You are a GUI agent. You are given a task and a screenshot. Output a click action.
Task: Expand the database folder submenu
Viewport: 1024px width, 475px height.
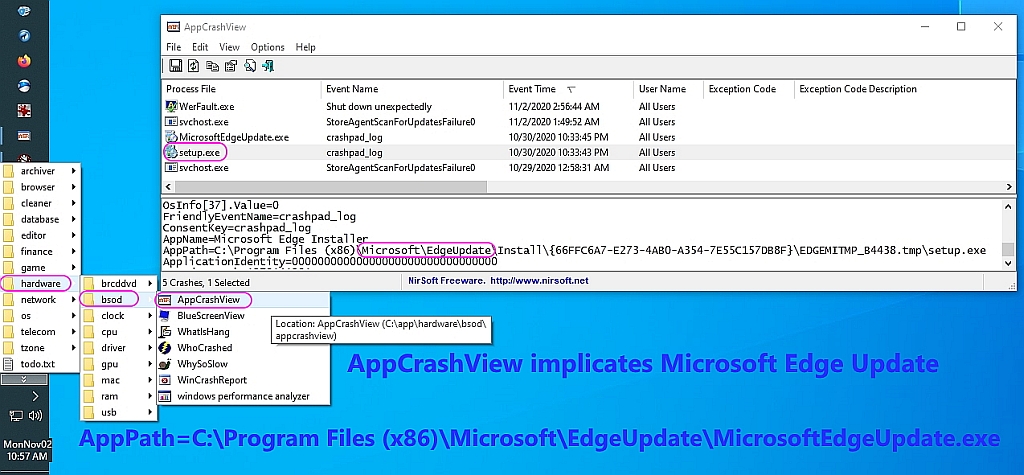39,219
